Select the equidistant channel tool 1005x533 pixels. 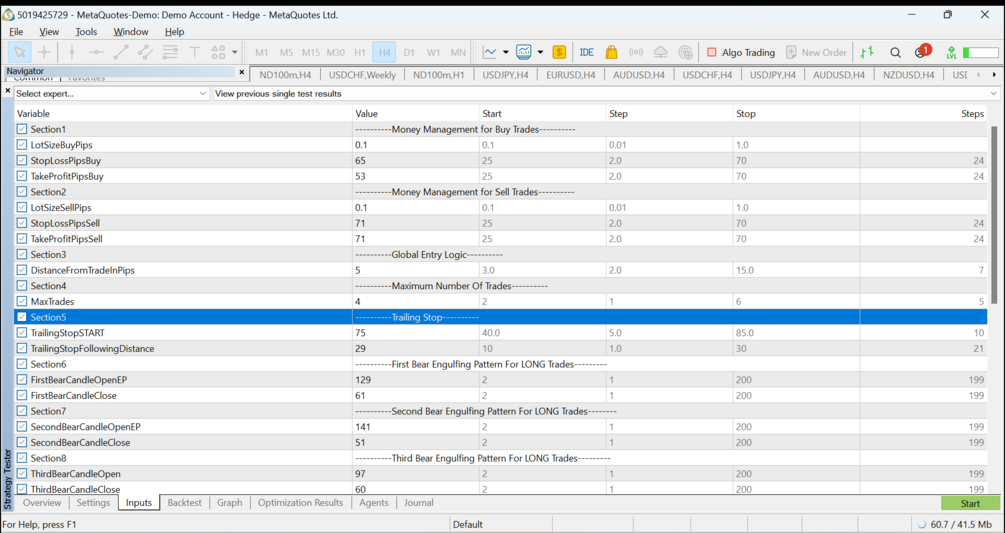click(x=145, y=53)
